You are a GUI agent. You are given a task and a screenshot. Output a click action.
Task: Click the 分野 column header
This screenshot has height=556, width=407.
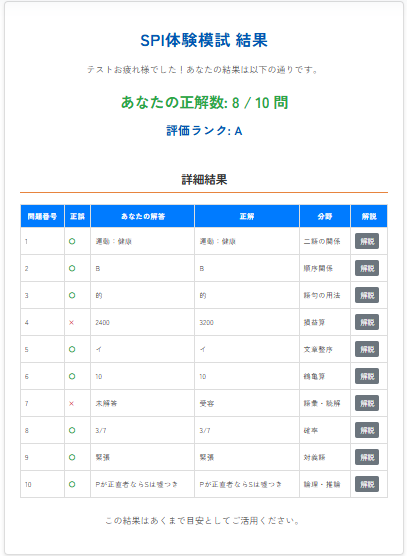coord(325,216)
